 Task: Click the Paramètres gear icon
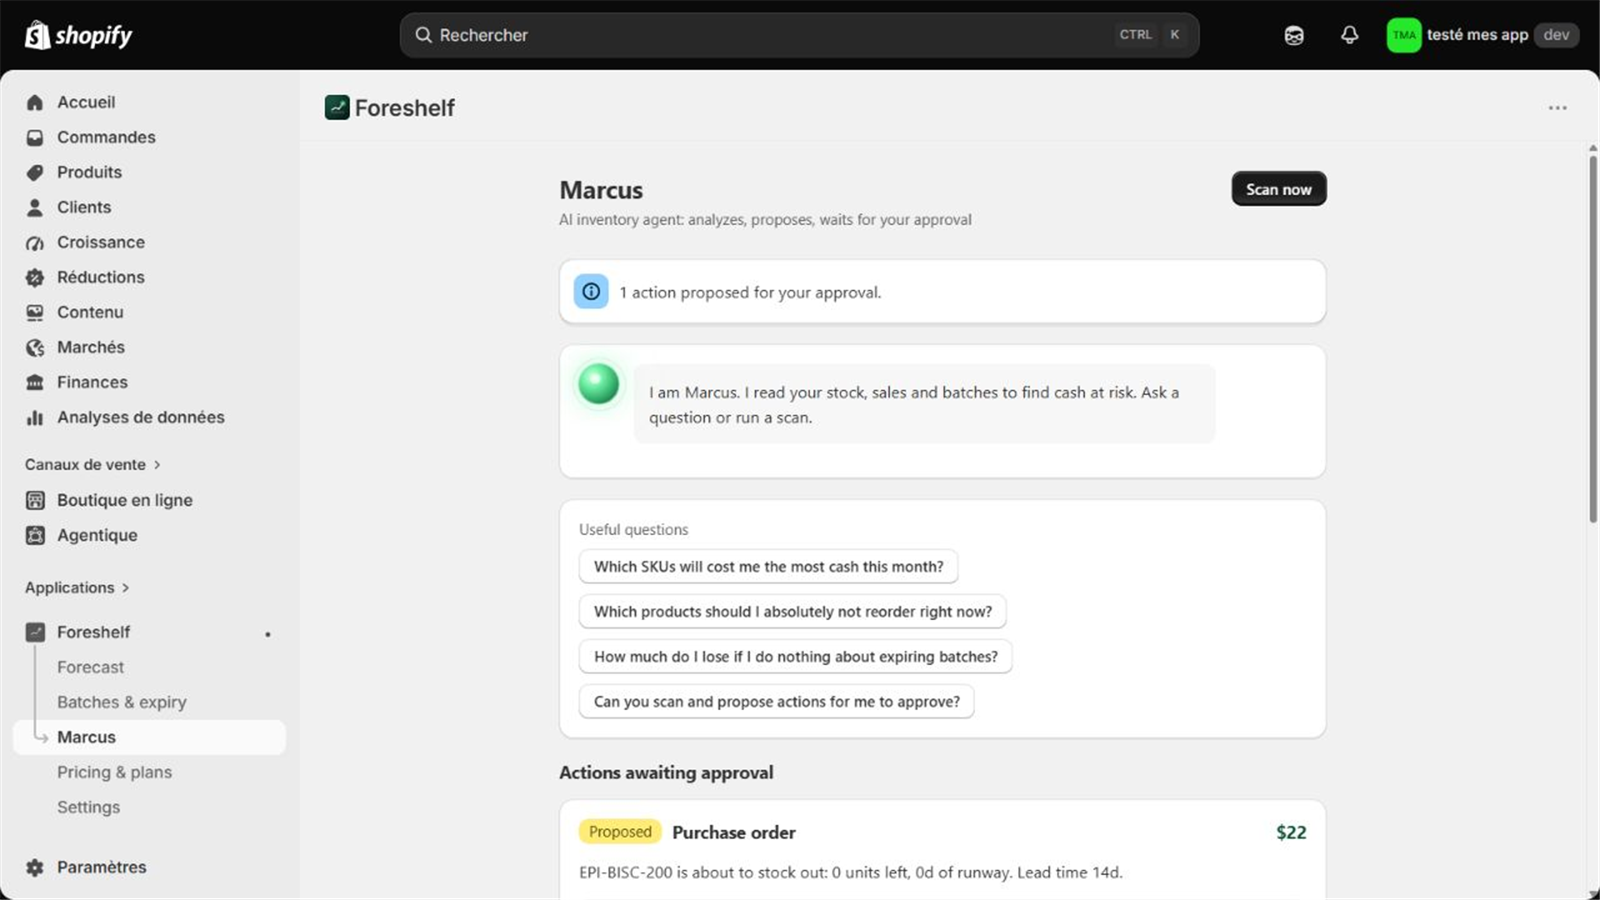click(x=35, y=867)
